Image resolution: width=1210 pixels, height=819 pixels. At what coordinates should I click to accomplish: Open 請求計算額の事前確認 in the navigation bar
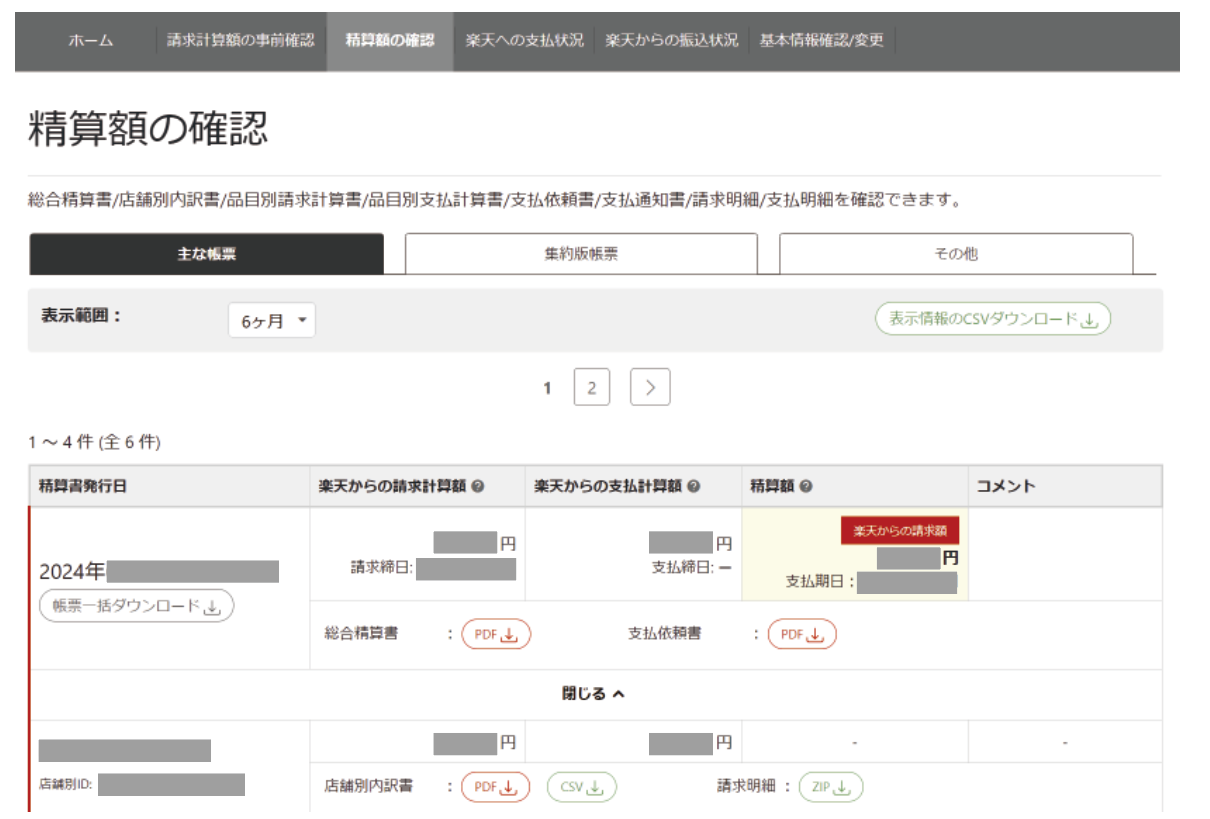click(240, 41)
